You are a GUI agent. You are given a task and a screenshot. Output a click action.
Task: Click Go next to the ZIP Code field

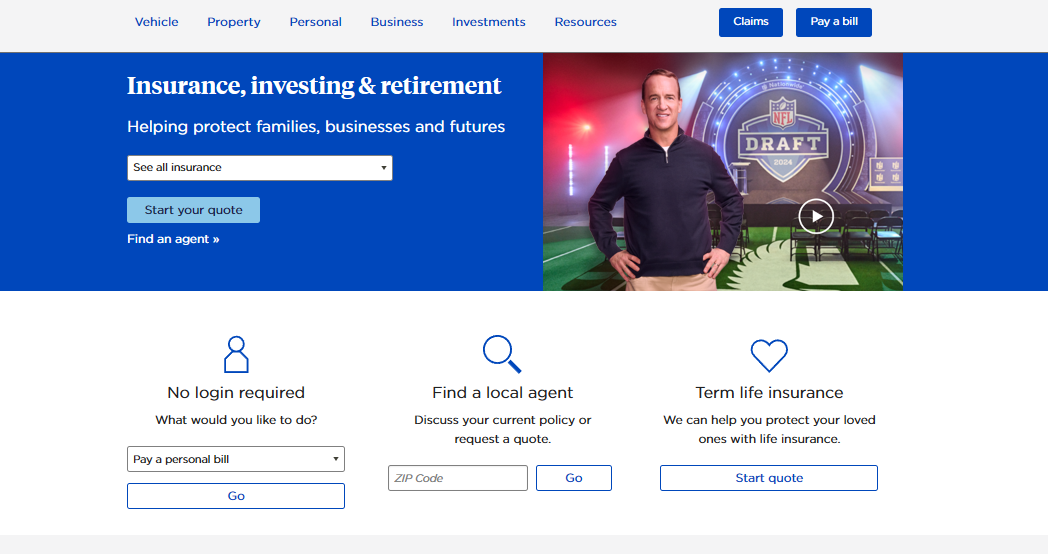coord(574,478)
